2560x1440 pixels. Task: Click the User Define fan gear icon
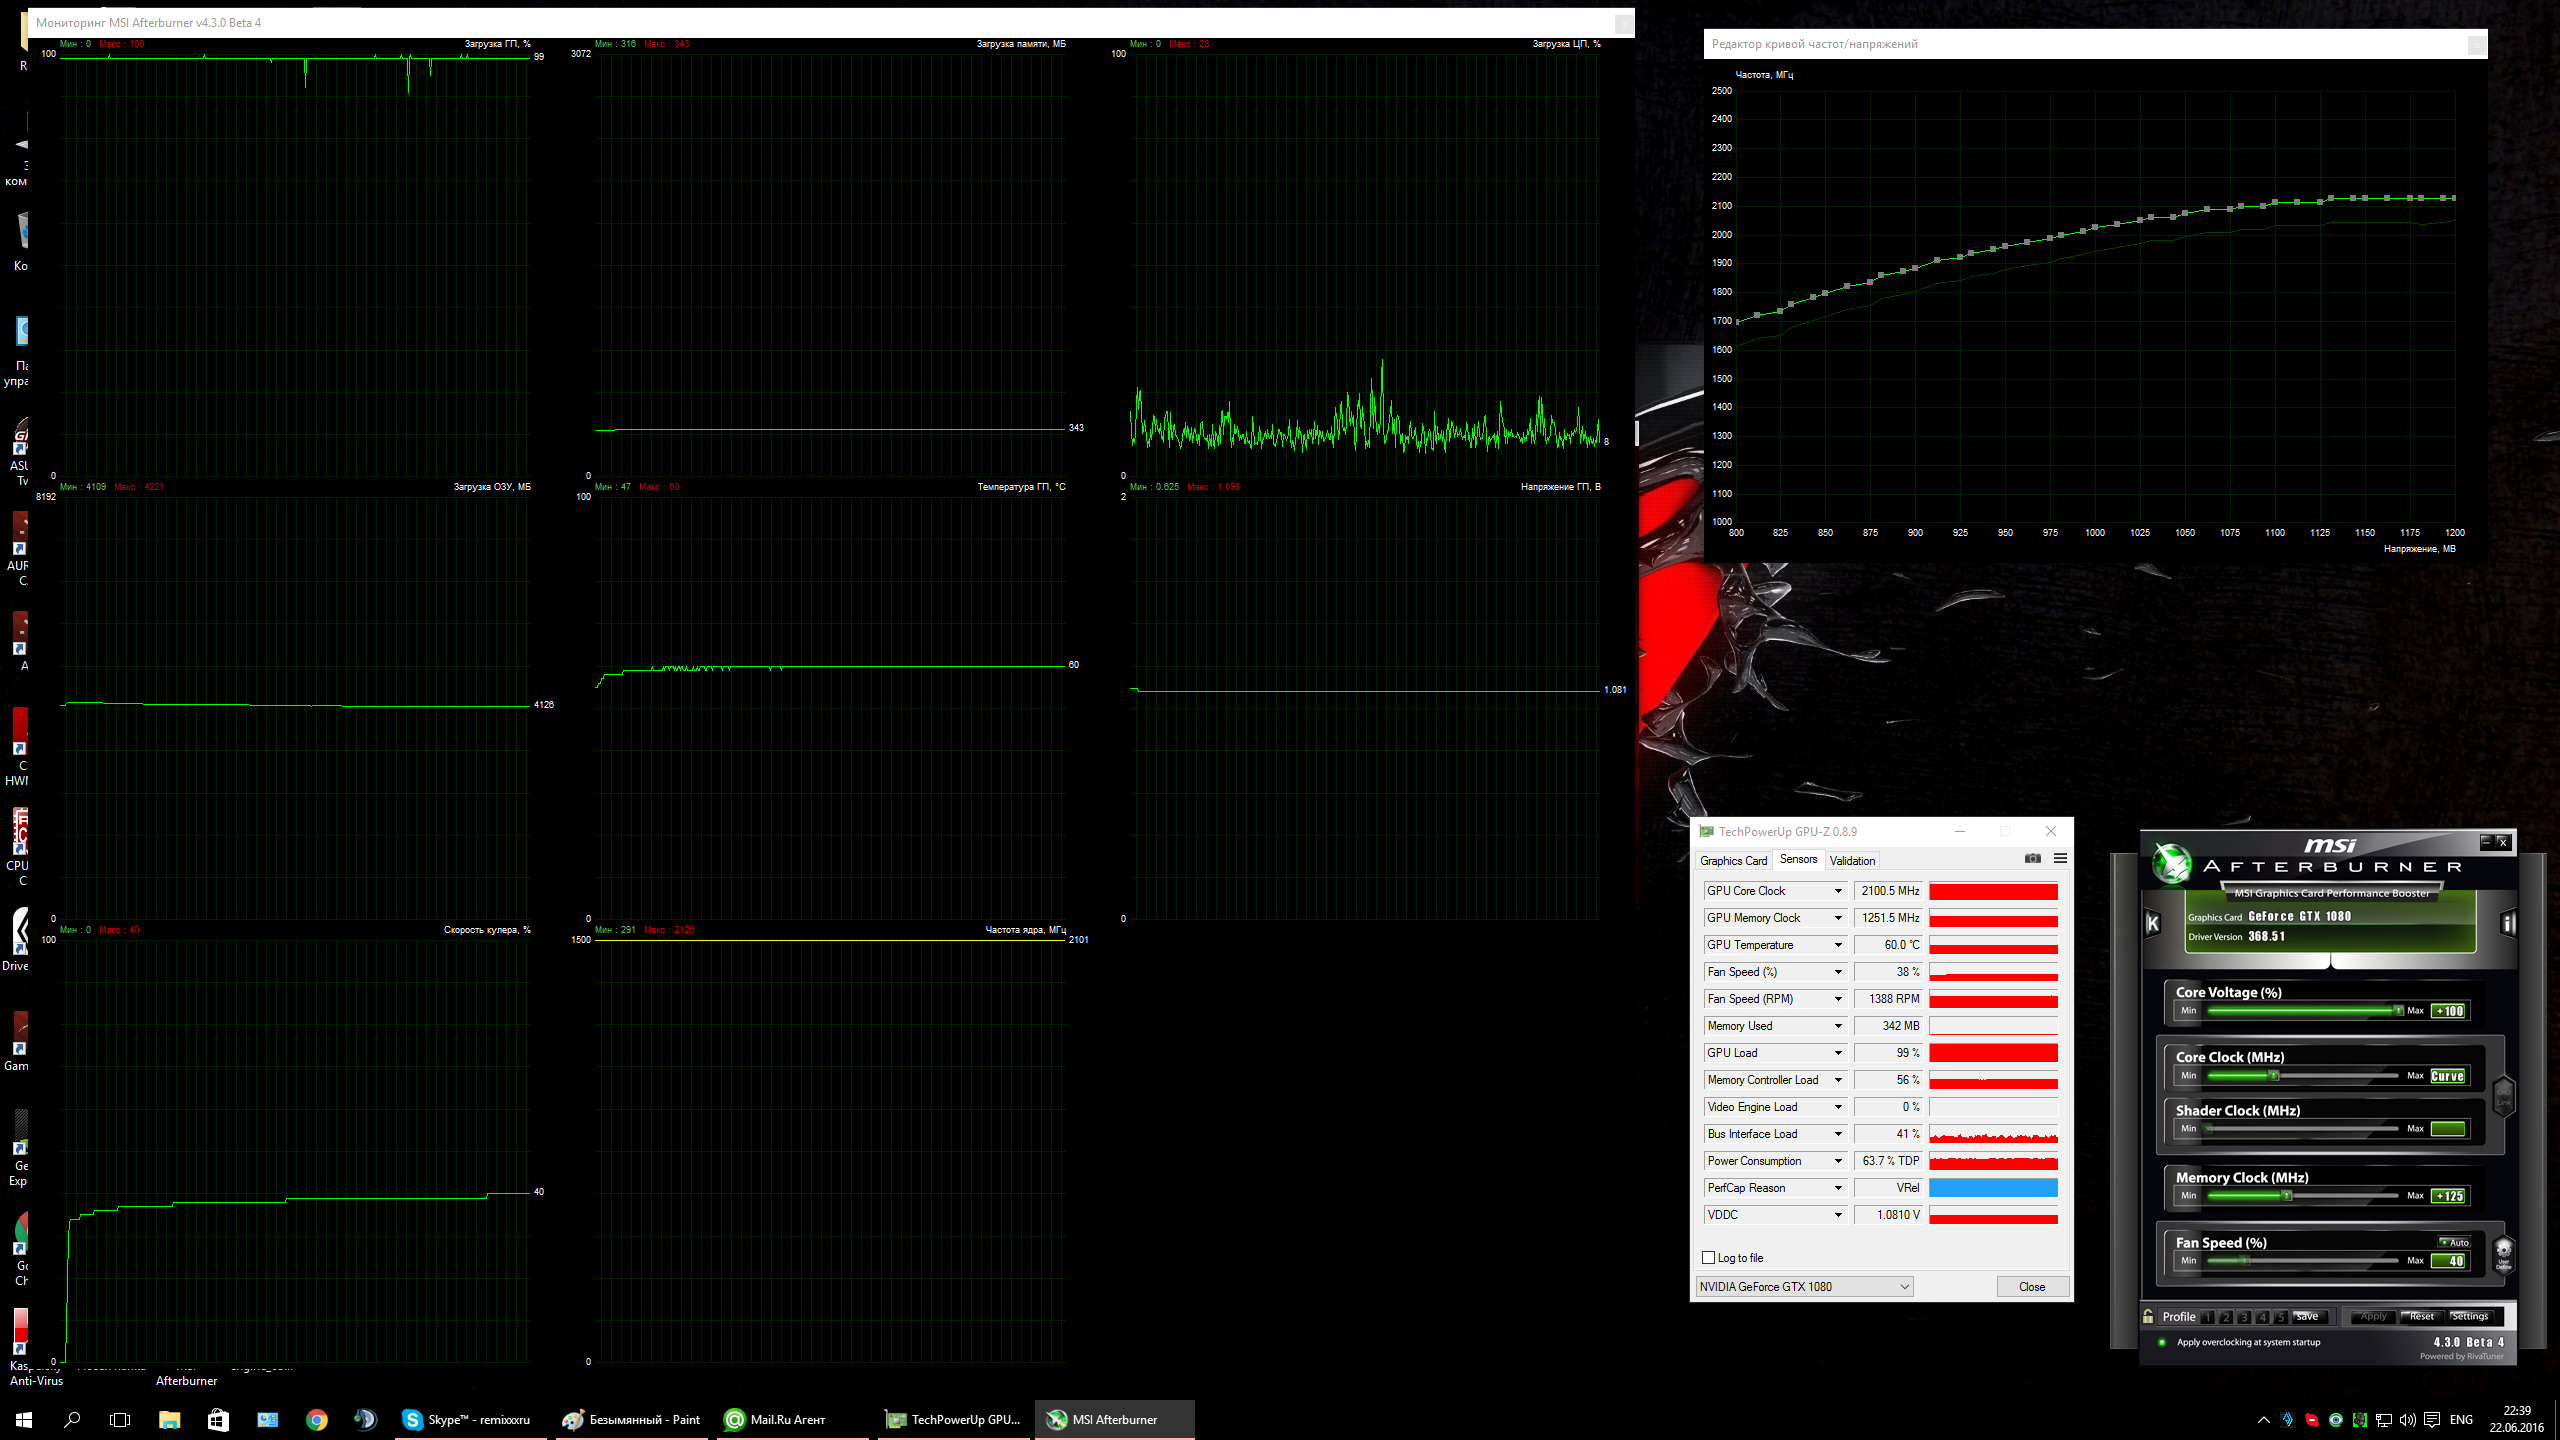[2503, 1250]
